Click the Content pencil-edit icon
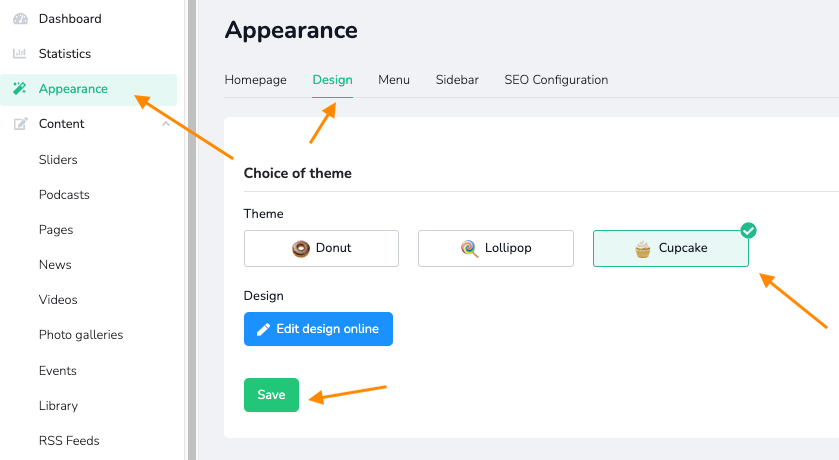This screenshot has width=839, height=460. [x=20, y=124]
